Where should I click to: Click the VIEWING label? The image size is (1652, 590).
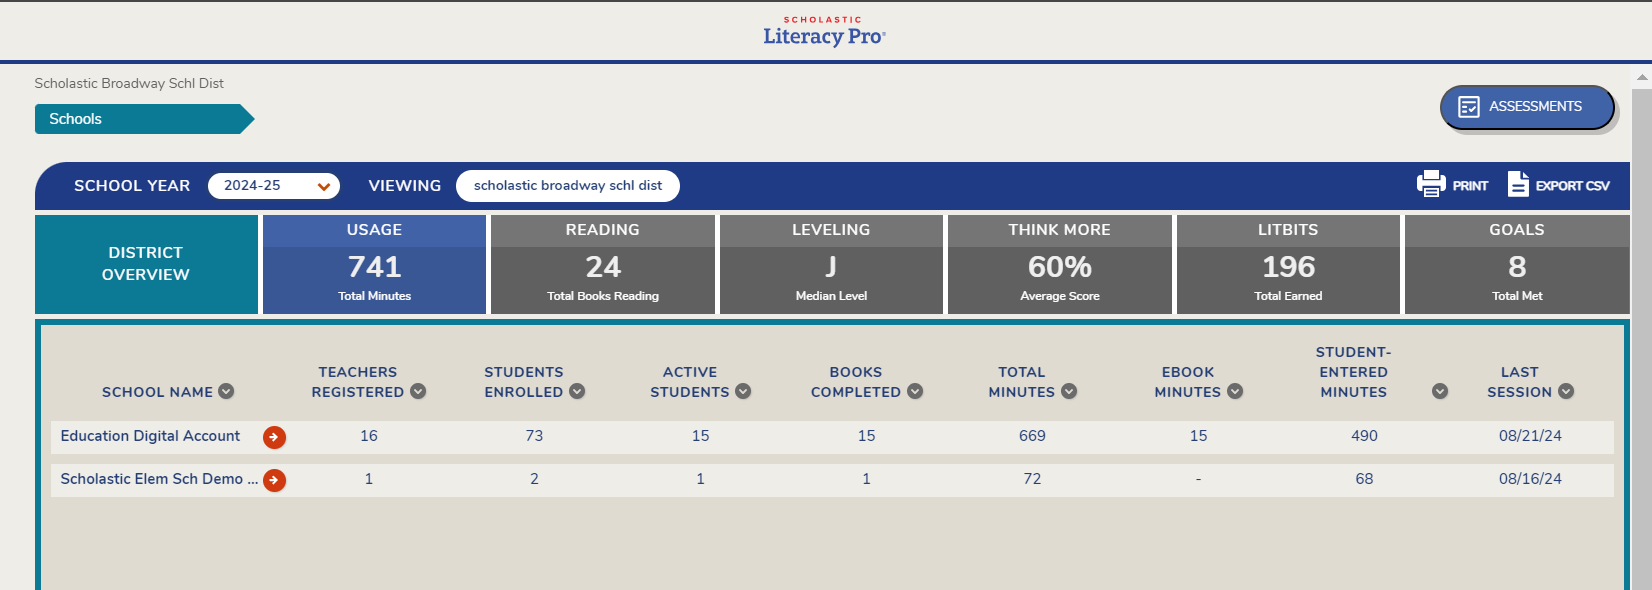[x=405, y=186]
